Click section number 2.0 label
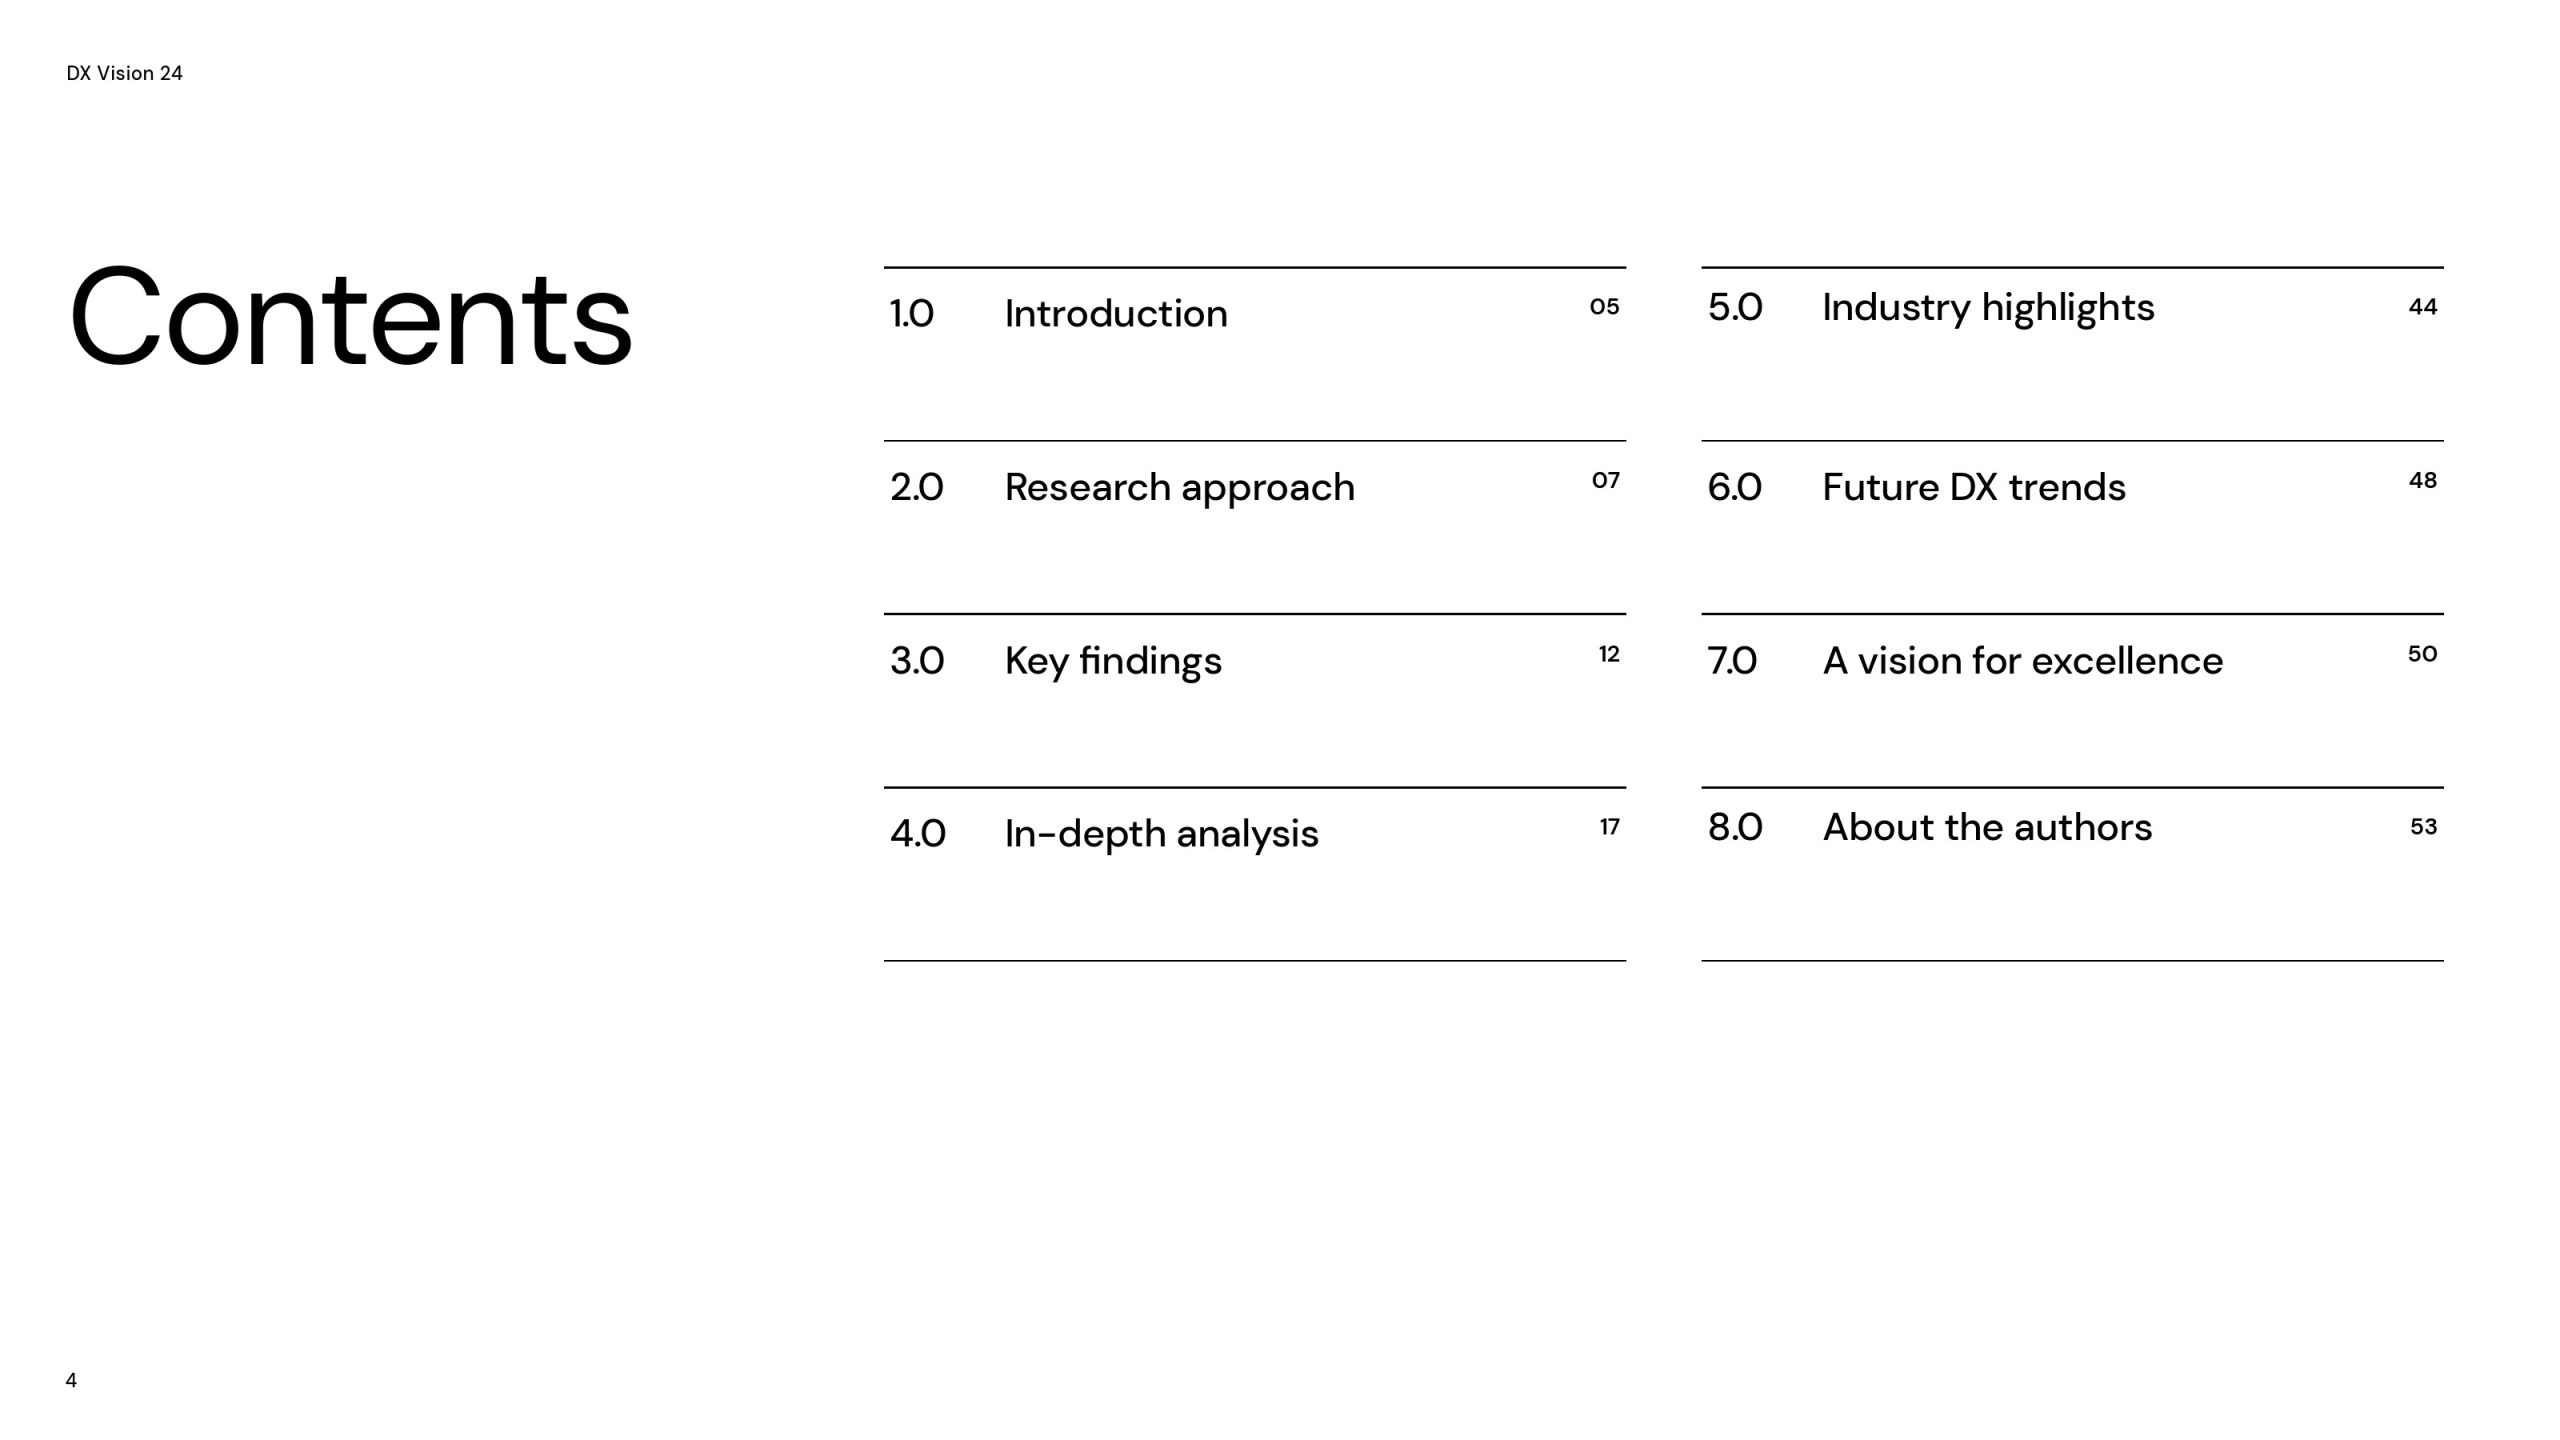 pos(916,487)
